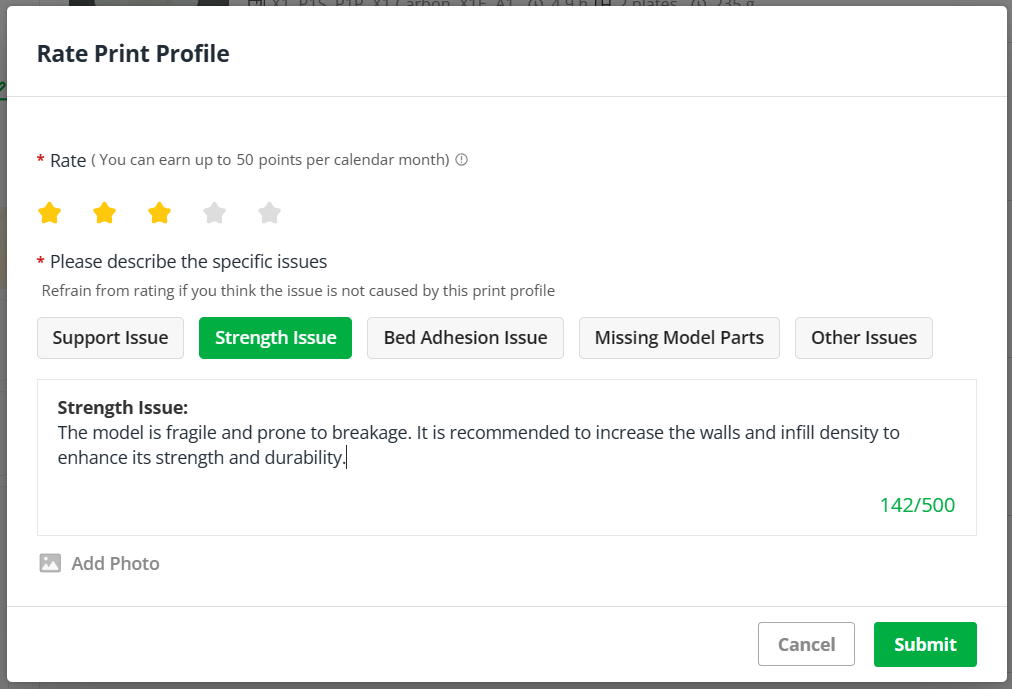Screen dimensions: 1012x689
Task: Click the Add Photo image icon
Action: point(50,563)
